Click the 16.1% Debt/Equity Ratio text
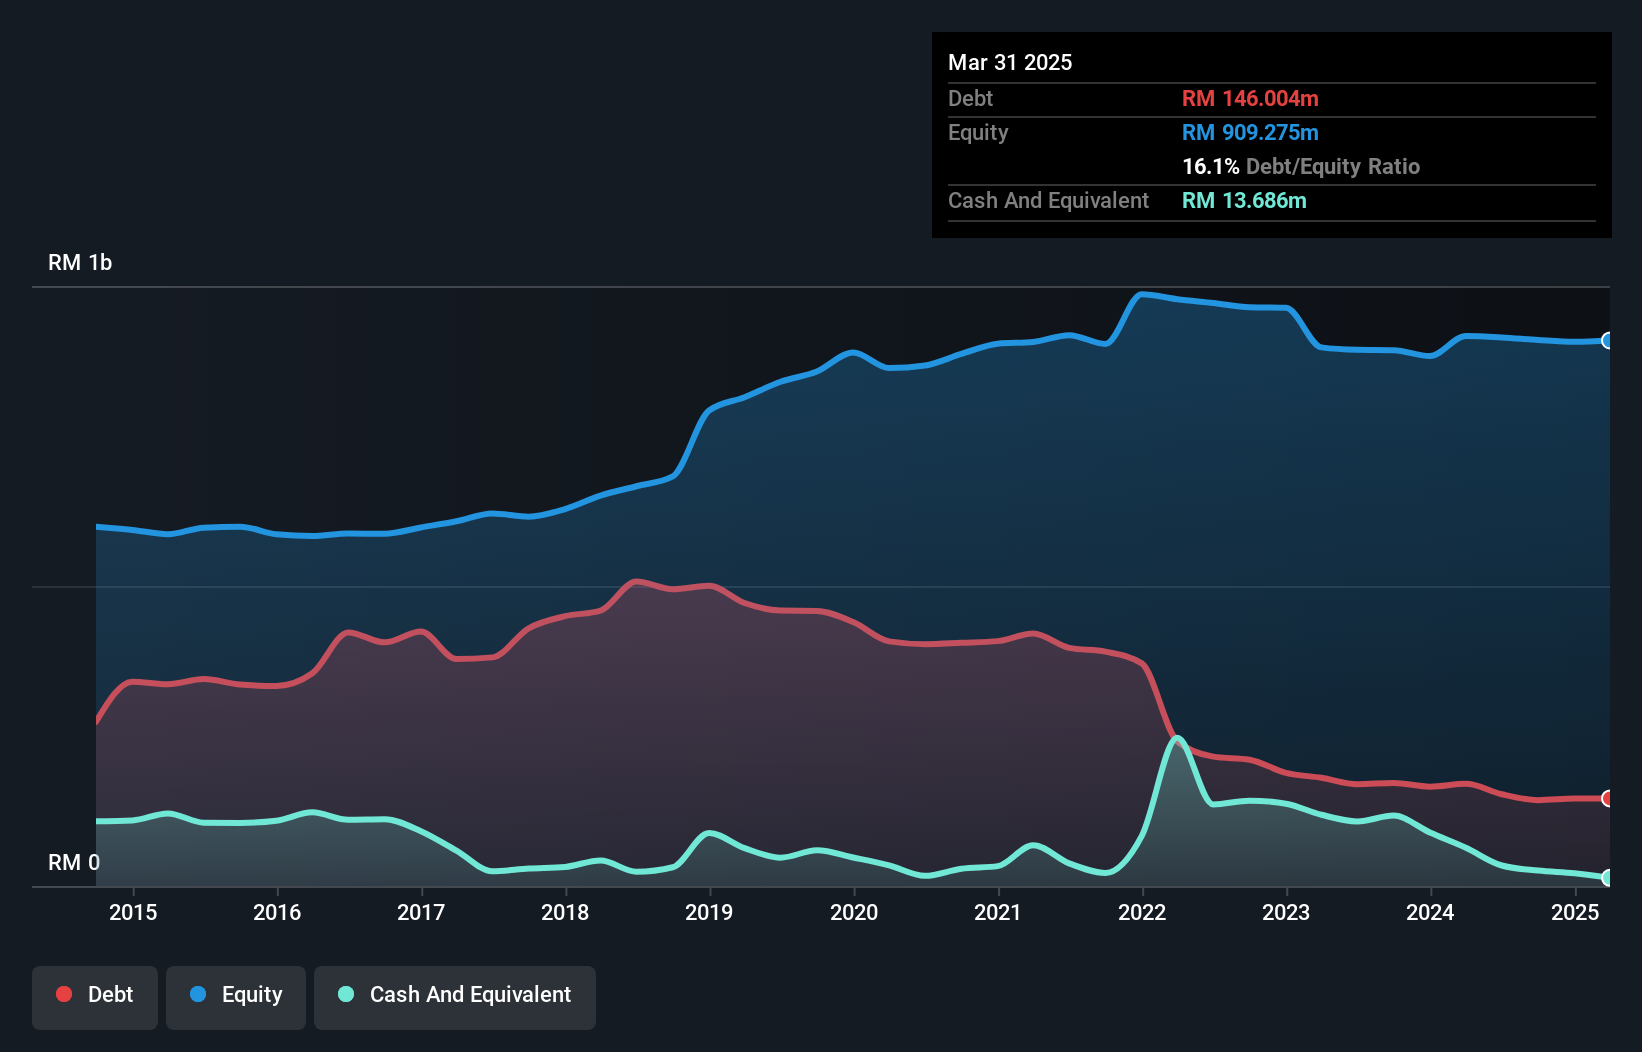The width and height of the screenshot is (1642, 1052). click(x=1301, y=167)
